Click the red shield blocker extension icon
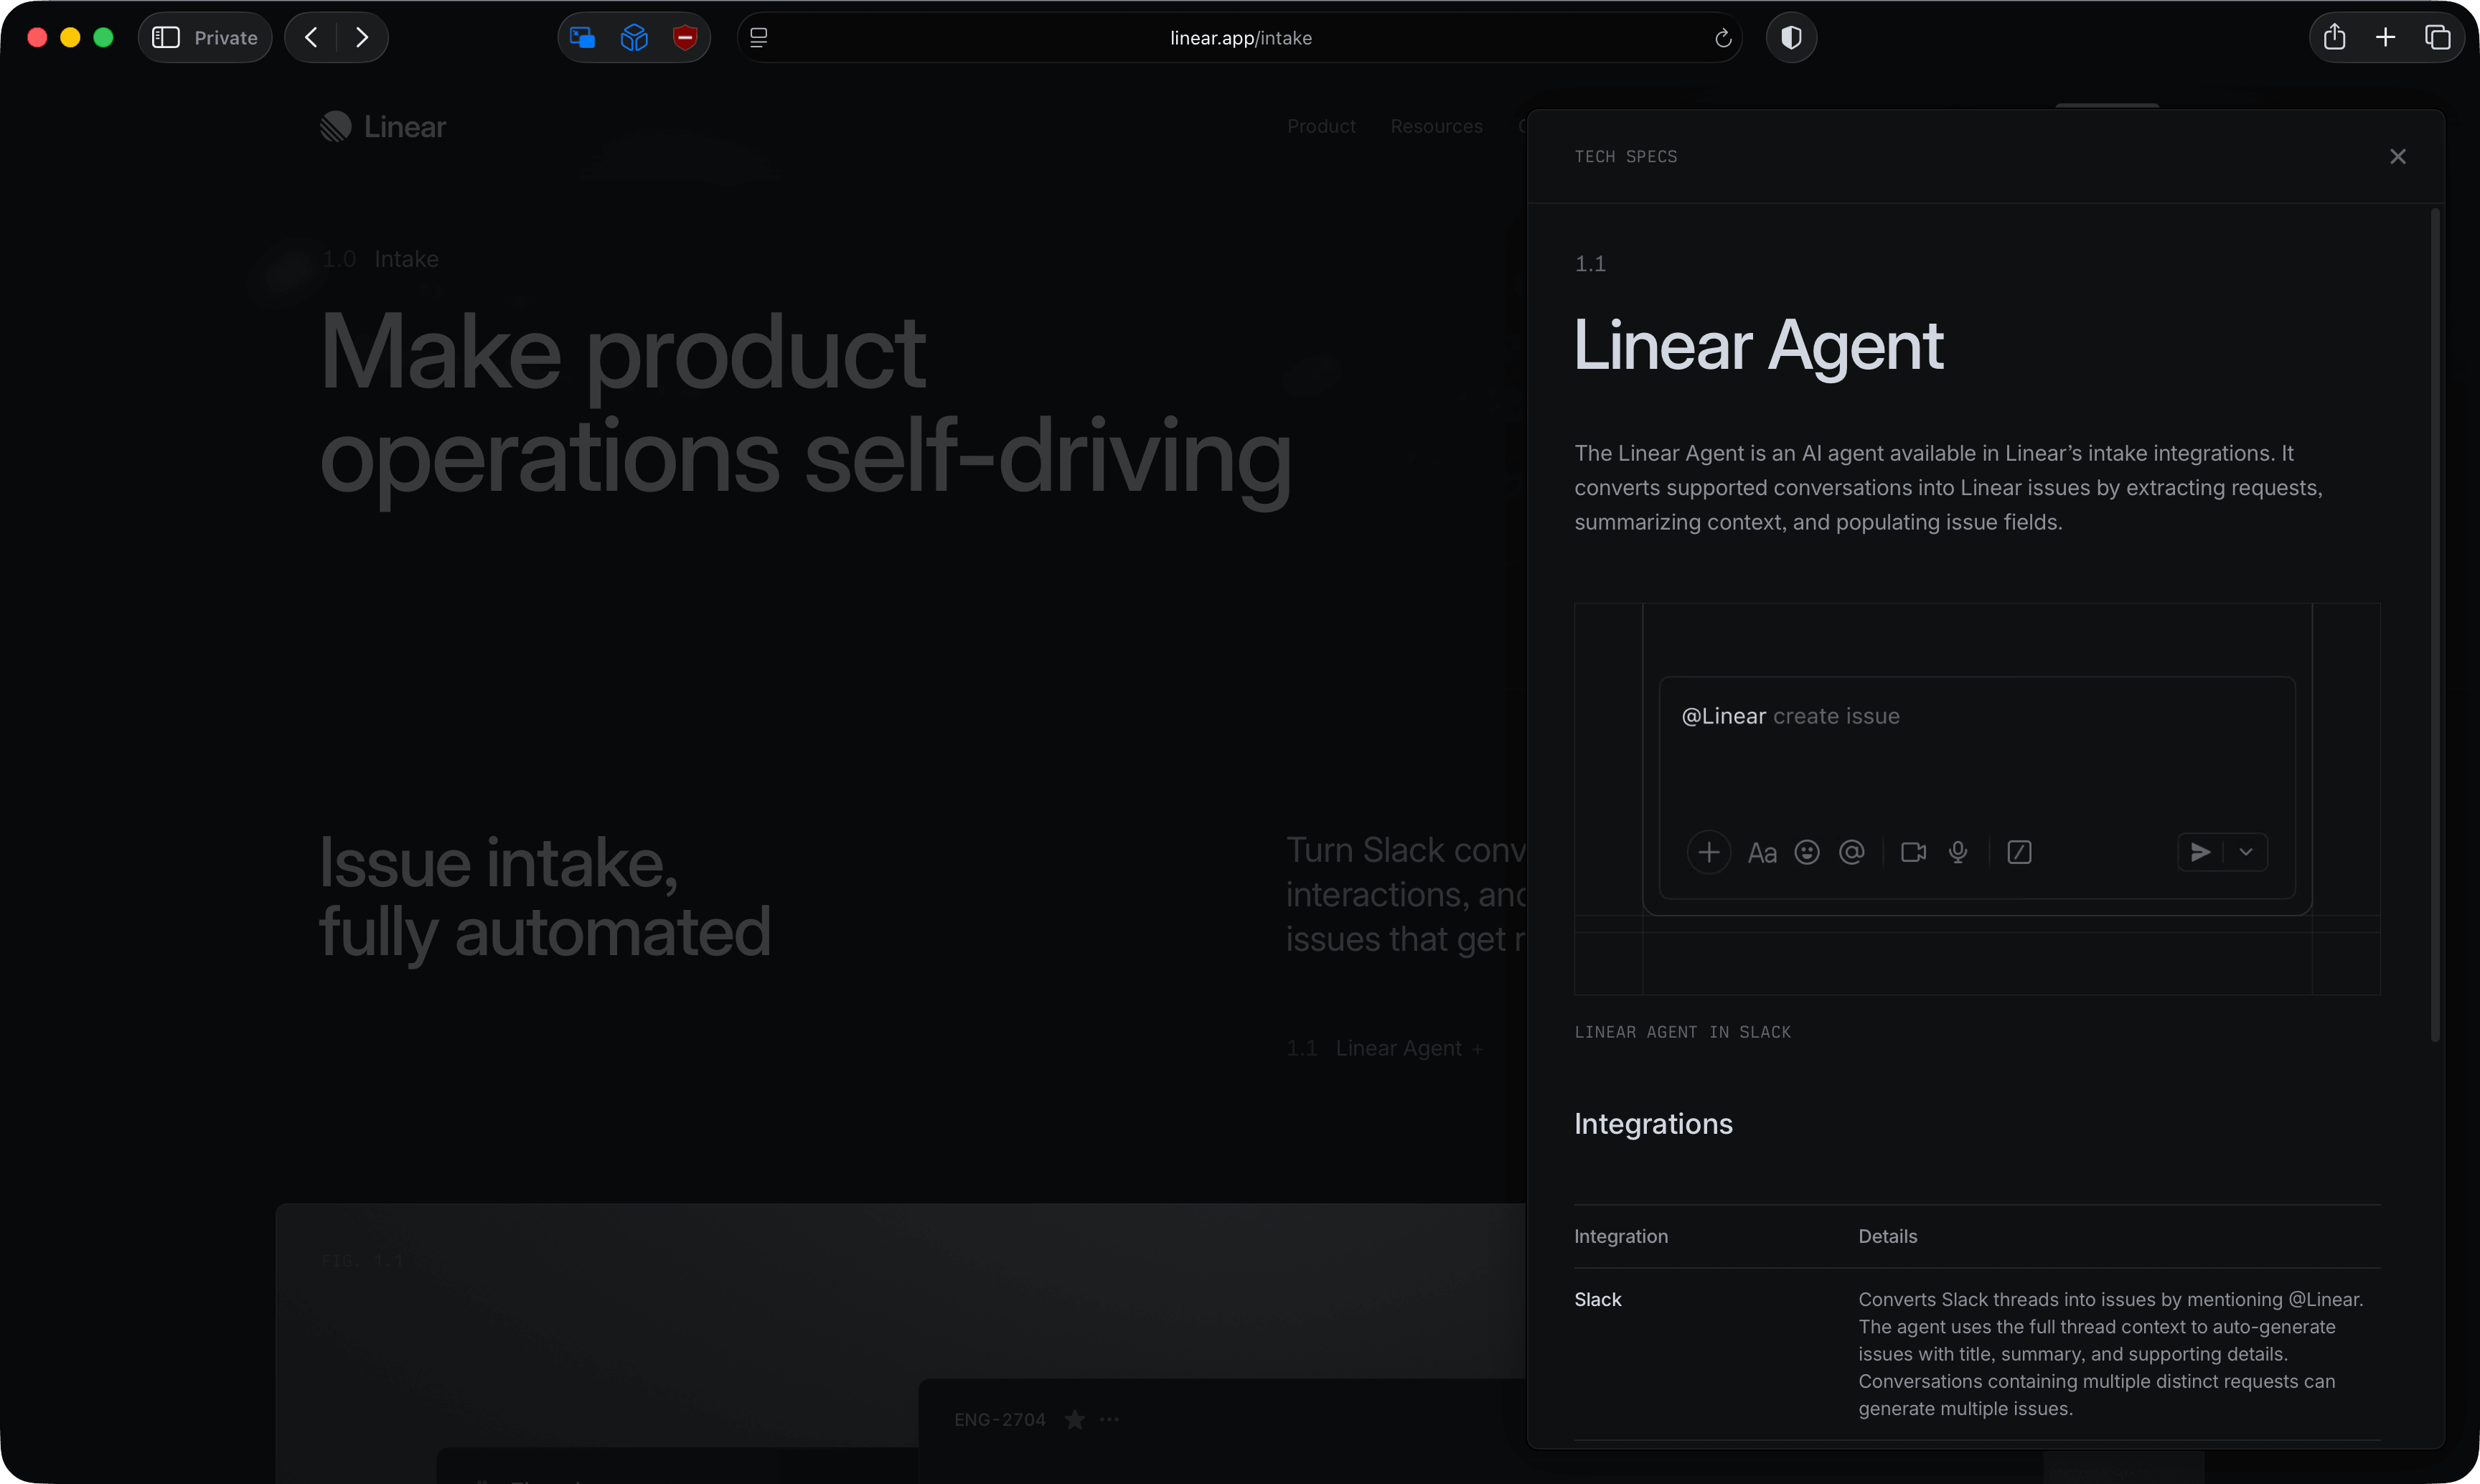The image size is (2480, 1484). click(685, 38)
